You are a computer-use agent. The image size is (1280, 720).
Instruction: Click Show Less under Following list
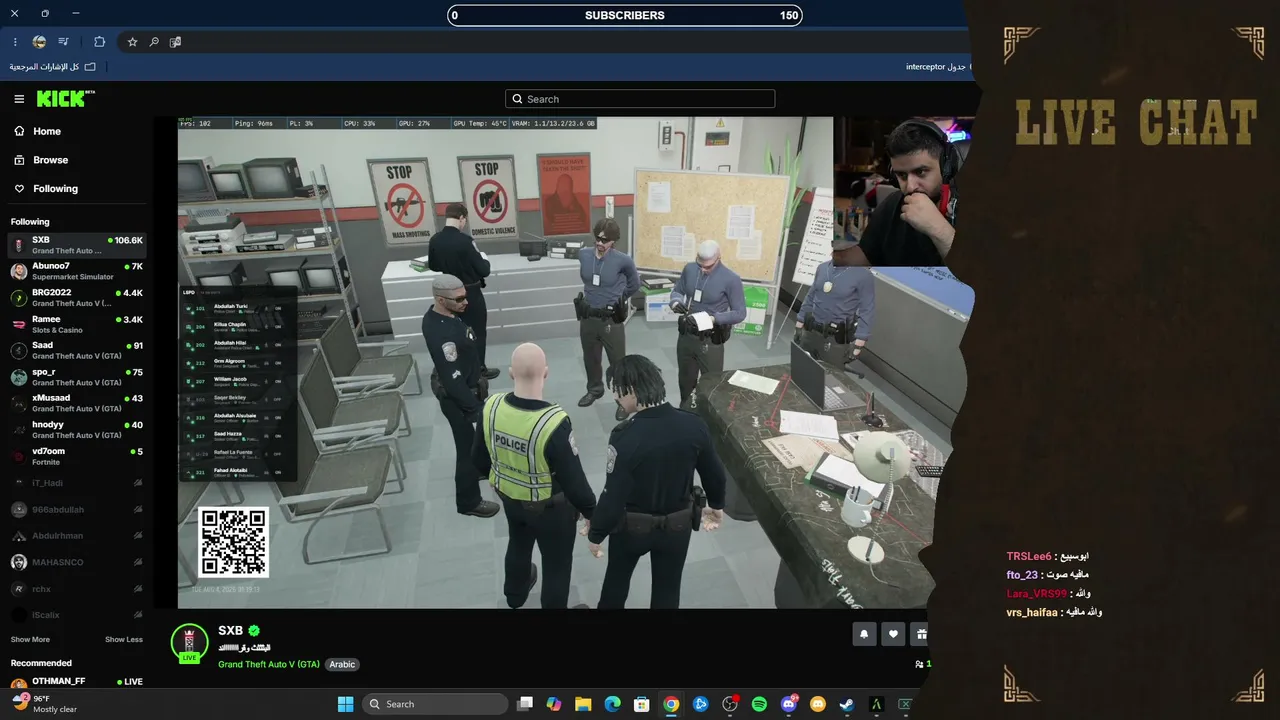tap(124, 639)
